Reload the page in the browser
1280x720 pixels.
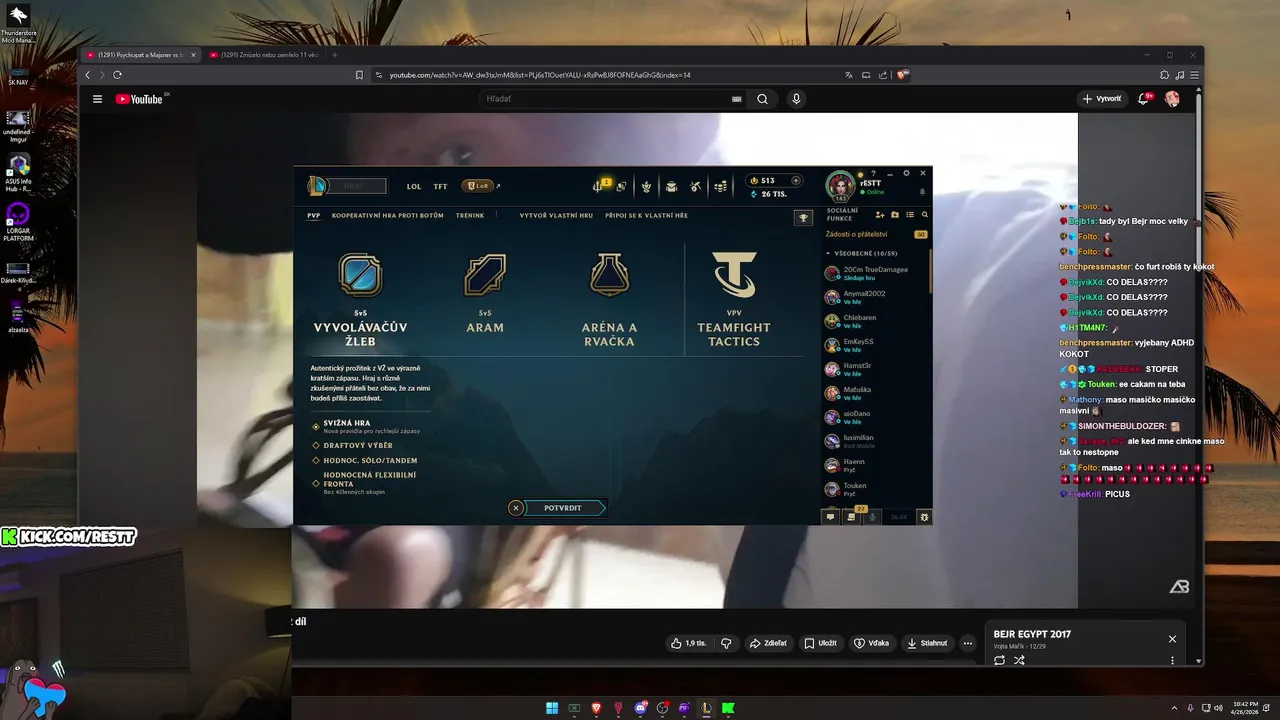coord(117,75)
